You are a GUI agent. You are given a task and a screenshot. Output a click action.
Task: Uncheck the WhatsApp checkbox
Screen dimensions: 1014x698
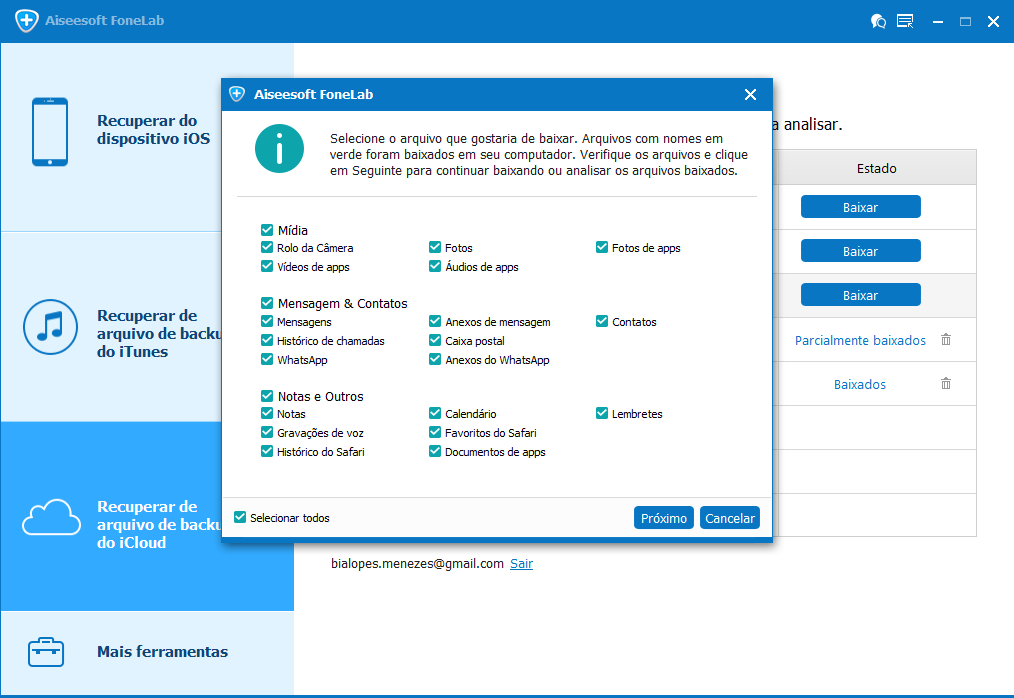pos(267,360)
